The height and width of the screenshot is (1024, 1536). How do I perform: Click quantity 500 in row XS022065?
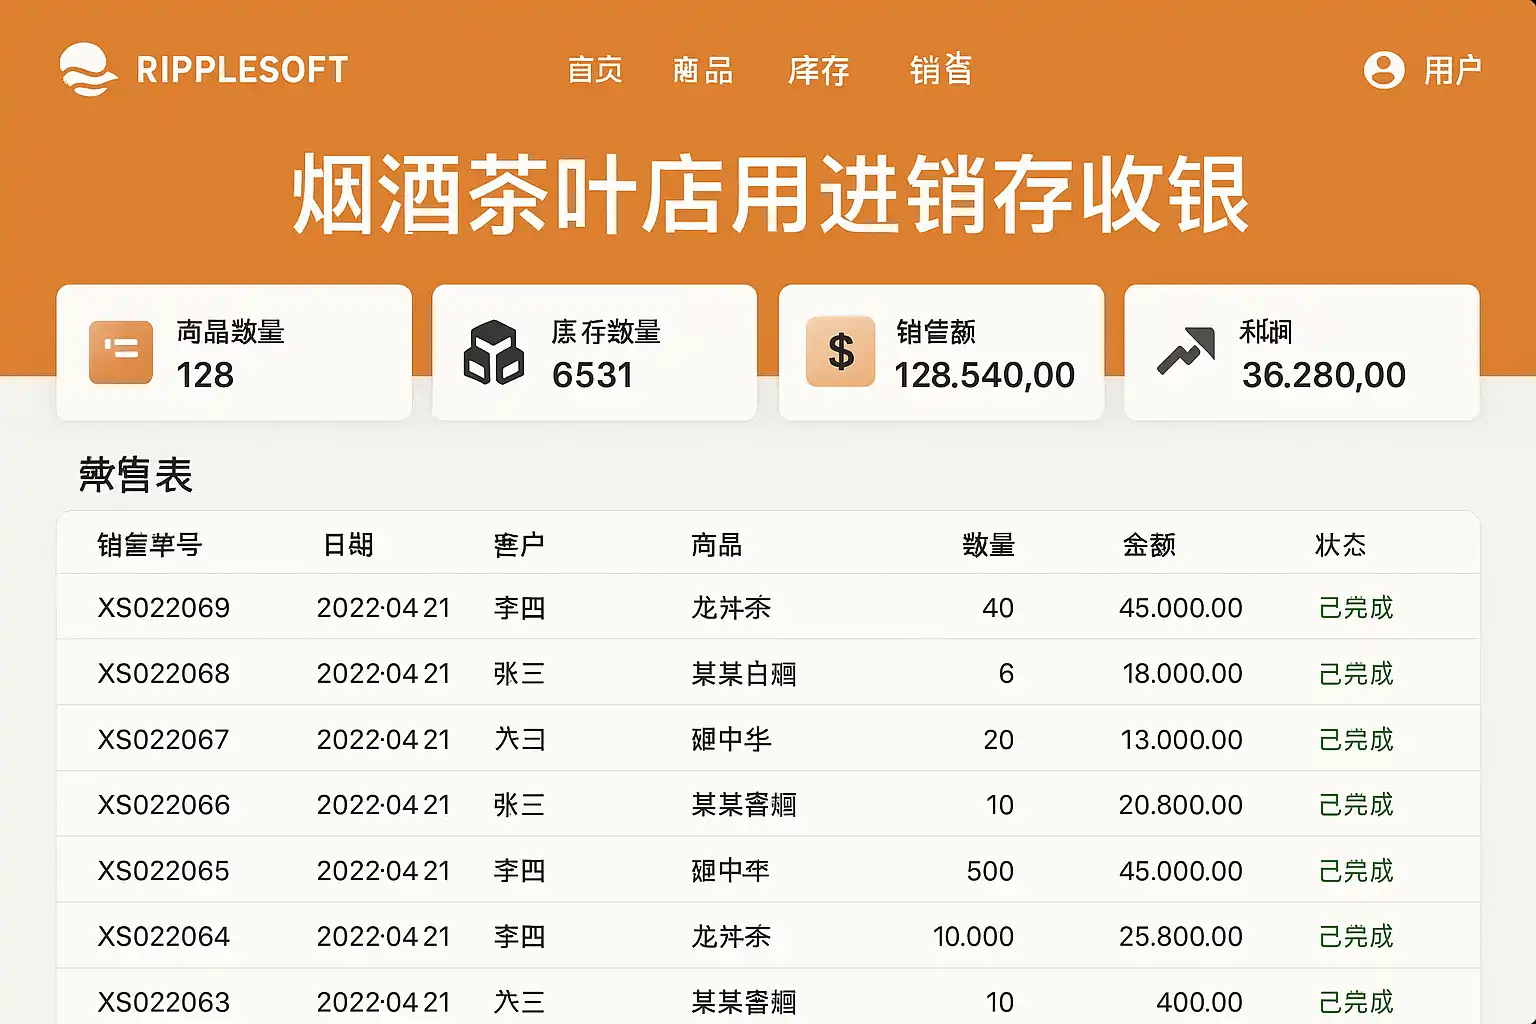[990, 871]
